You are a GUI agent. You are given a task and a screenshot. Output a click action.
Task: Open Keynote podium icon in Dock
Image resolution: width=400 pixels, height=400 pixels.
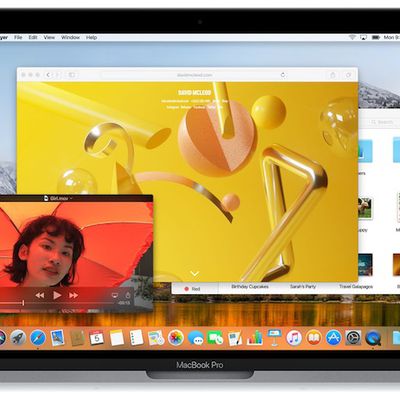click(x=274, y=337)
